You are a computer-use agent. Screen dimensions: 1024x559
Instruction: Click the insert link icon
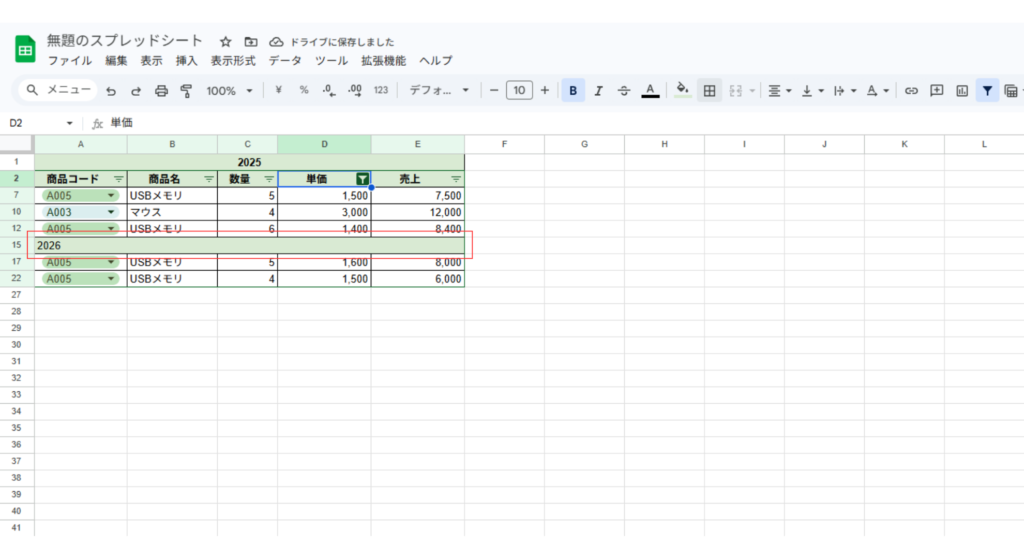pos(911,91)
